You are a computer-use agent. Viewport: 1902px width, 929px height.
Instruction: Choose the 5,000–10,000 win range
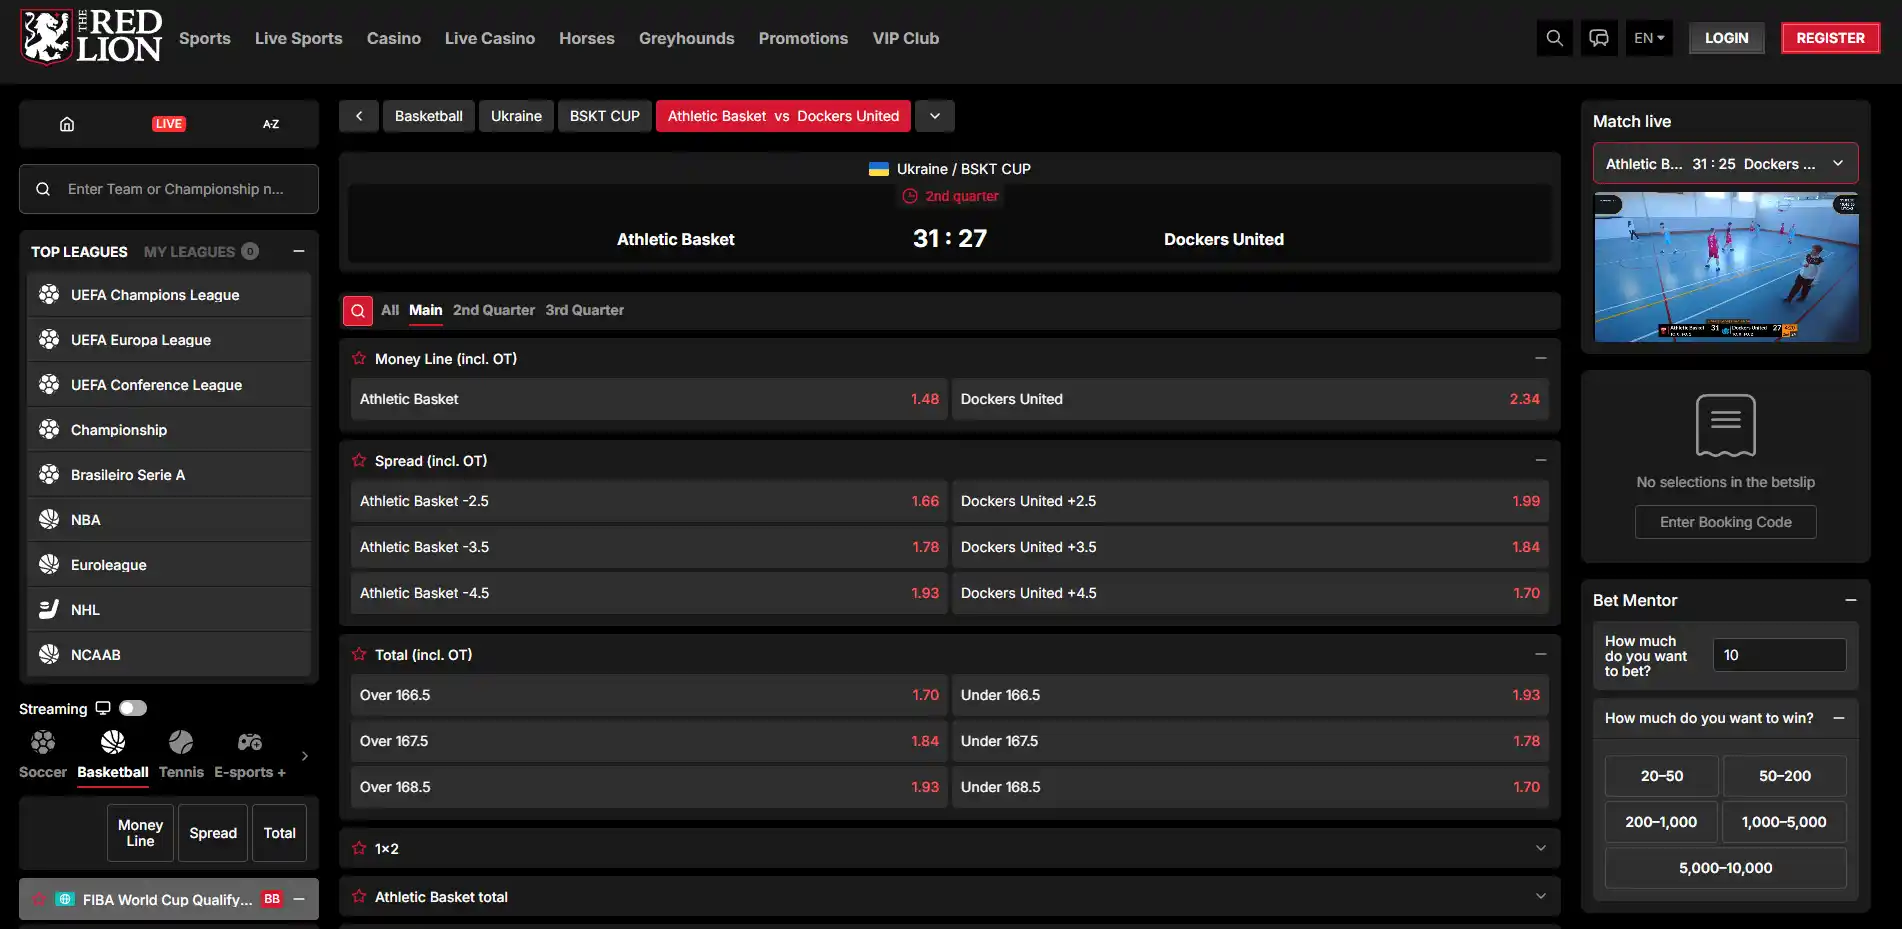(1726, 868)
